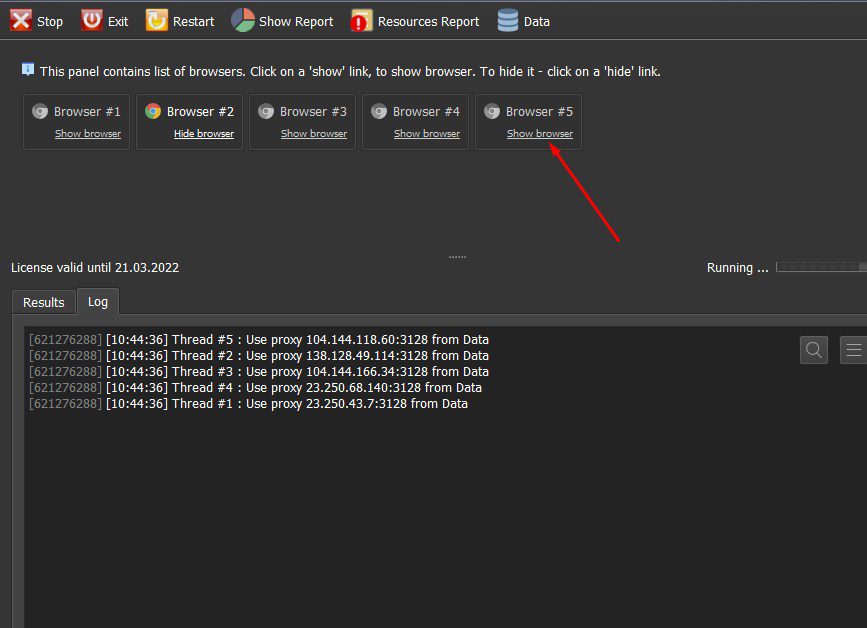Image resolution: width=867 pixels, height=628 pixels.
Task: Switch to the Results tab
Action: coord(44,302)
